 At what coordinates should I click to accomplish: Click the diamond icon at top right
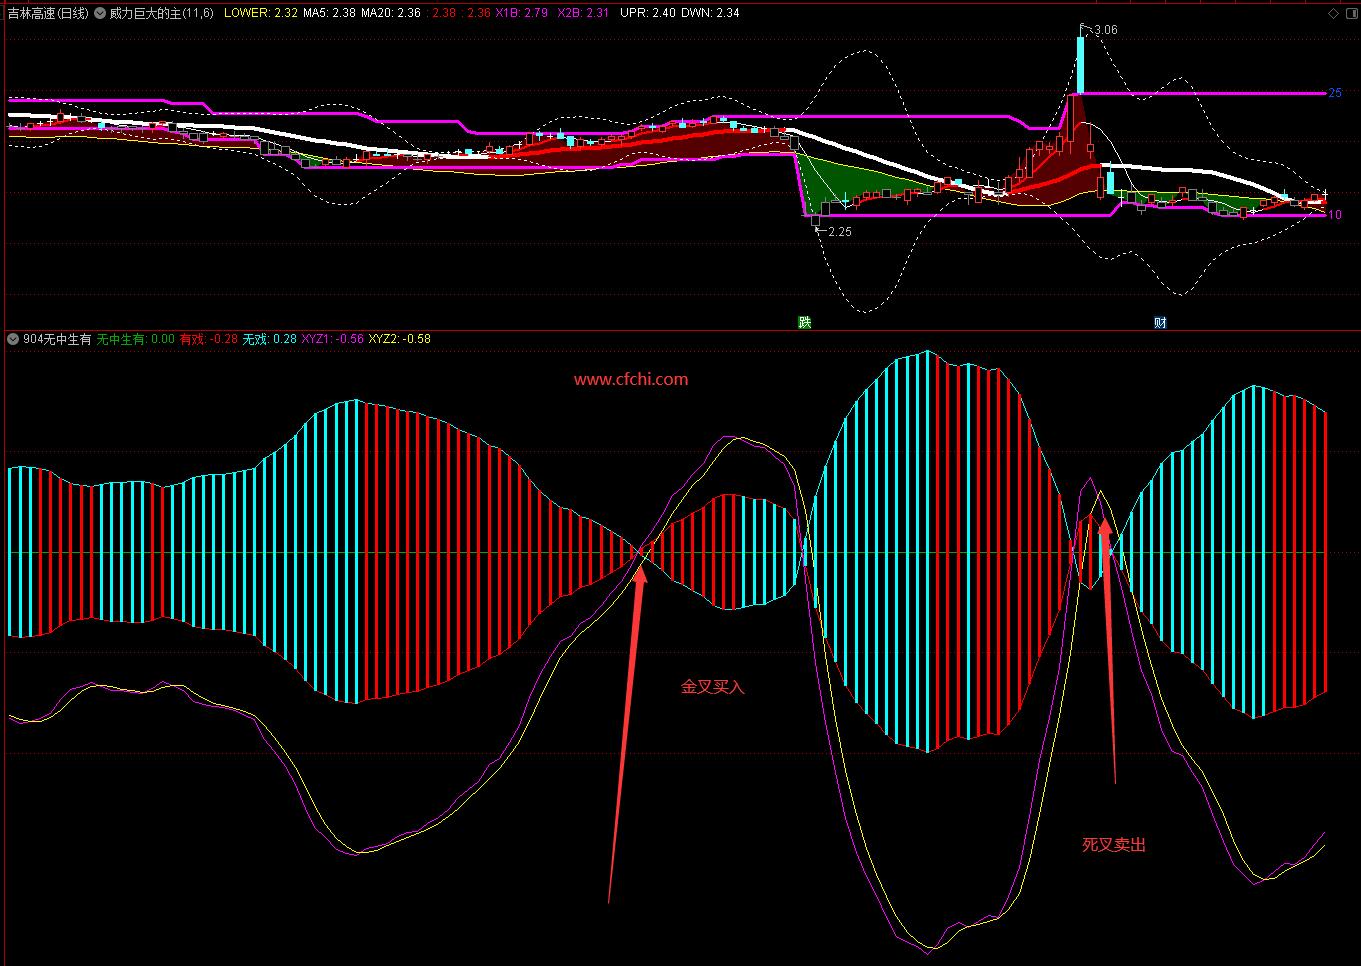(1331, 13)
